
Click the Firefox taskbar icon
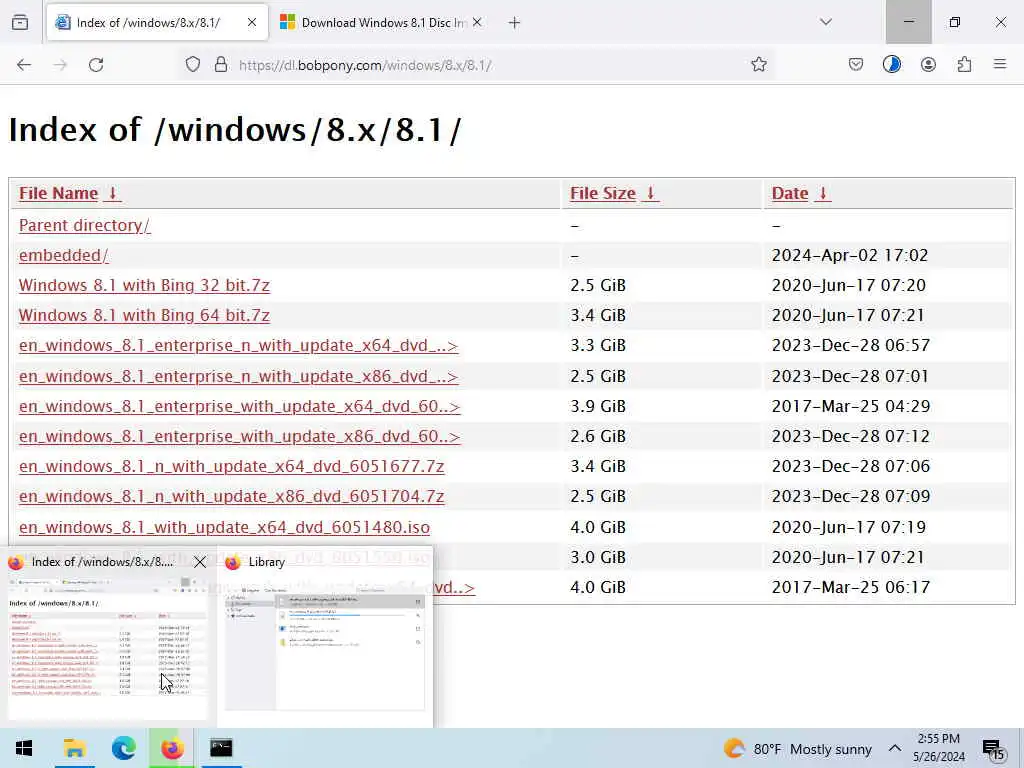[172, 748]
